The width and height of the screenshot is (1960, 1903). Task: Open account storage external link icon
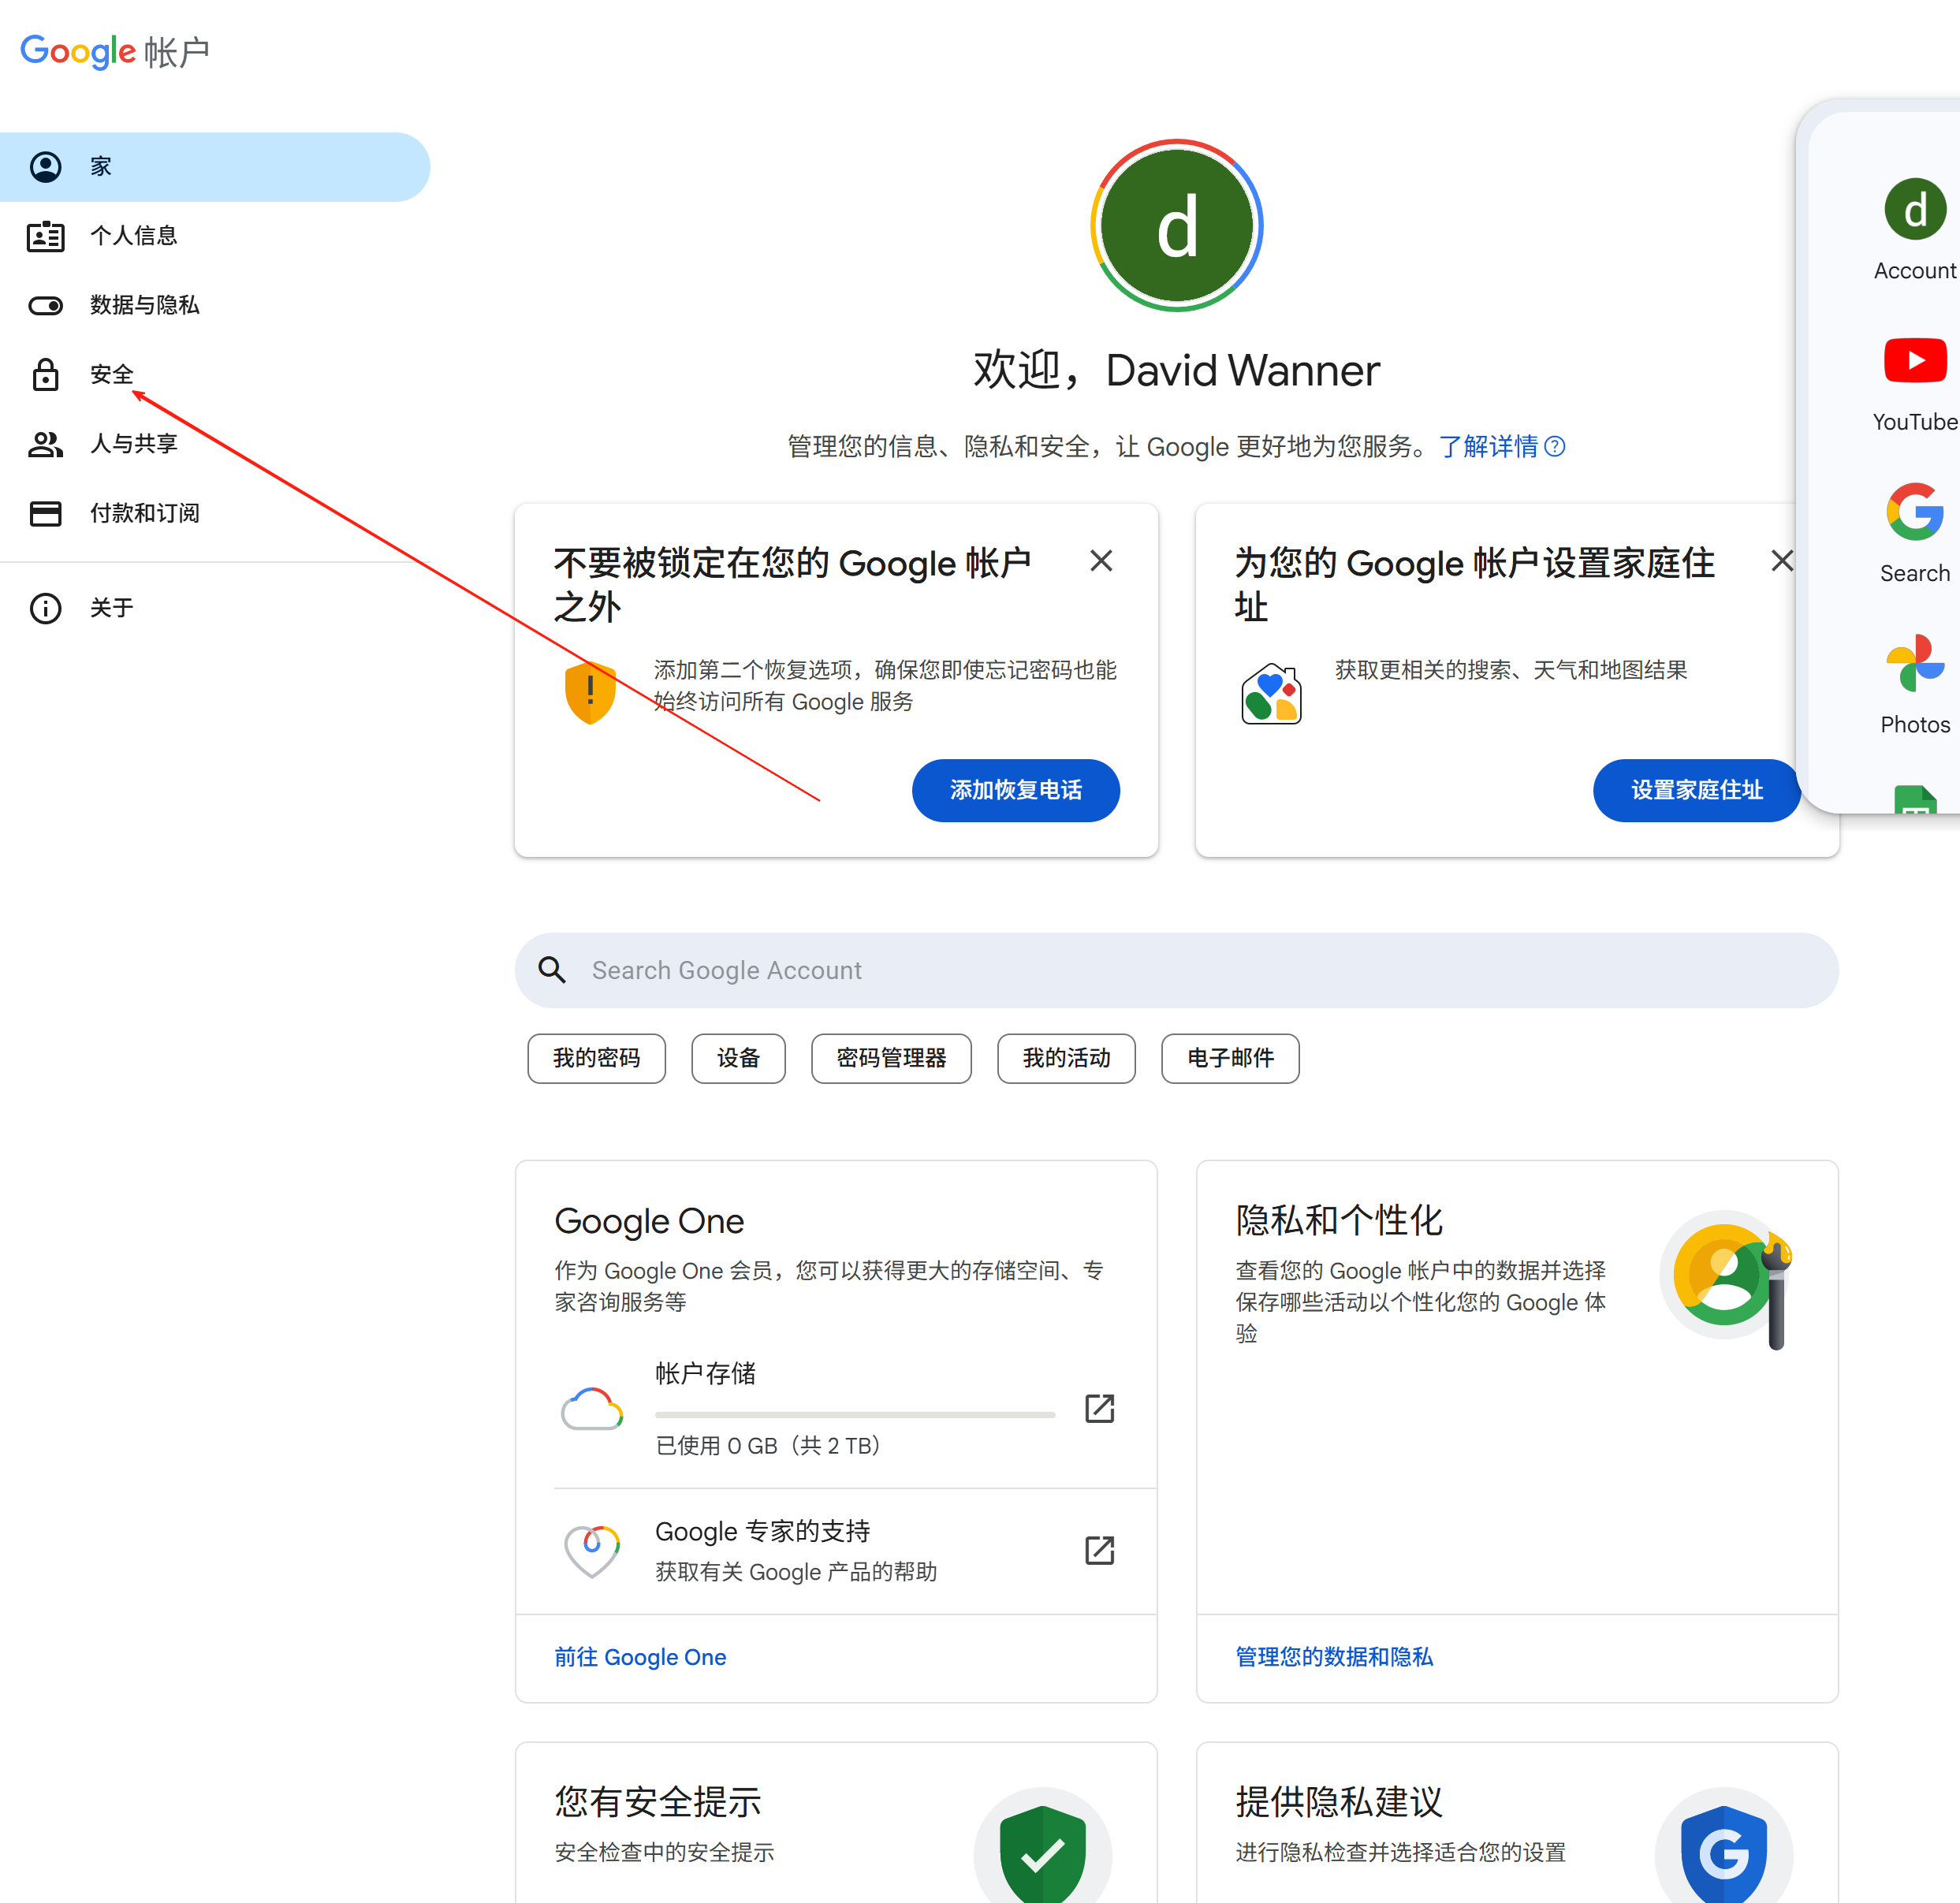pos(1099,1408)
